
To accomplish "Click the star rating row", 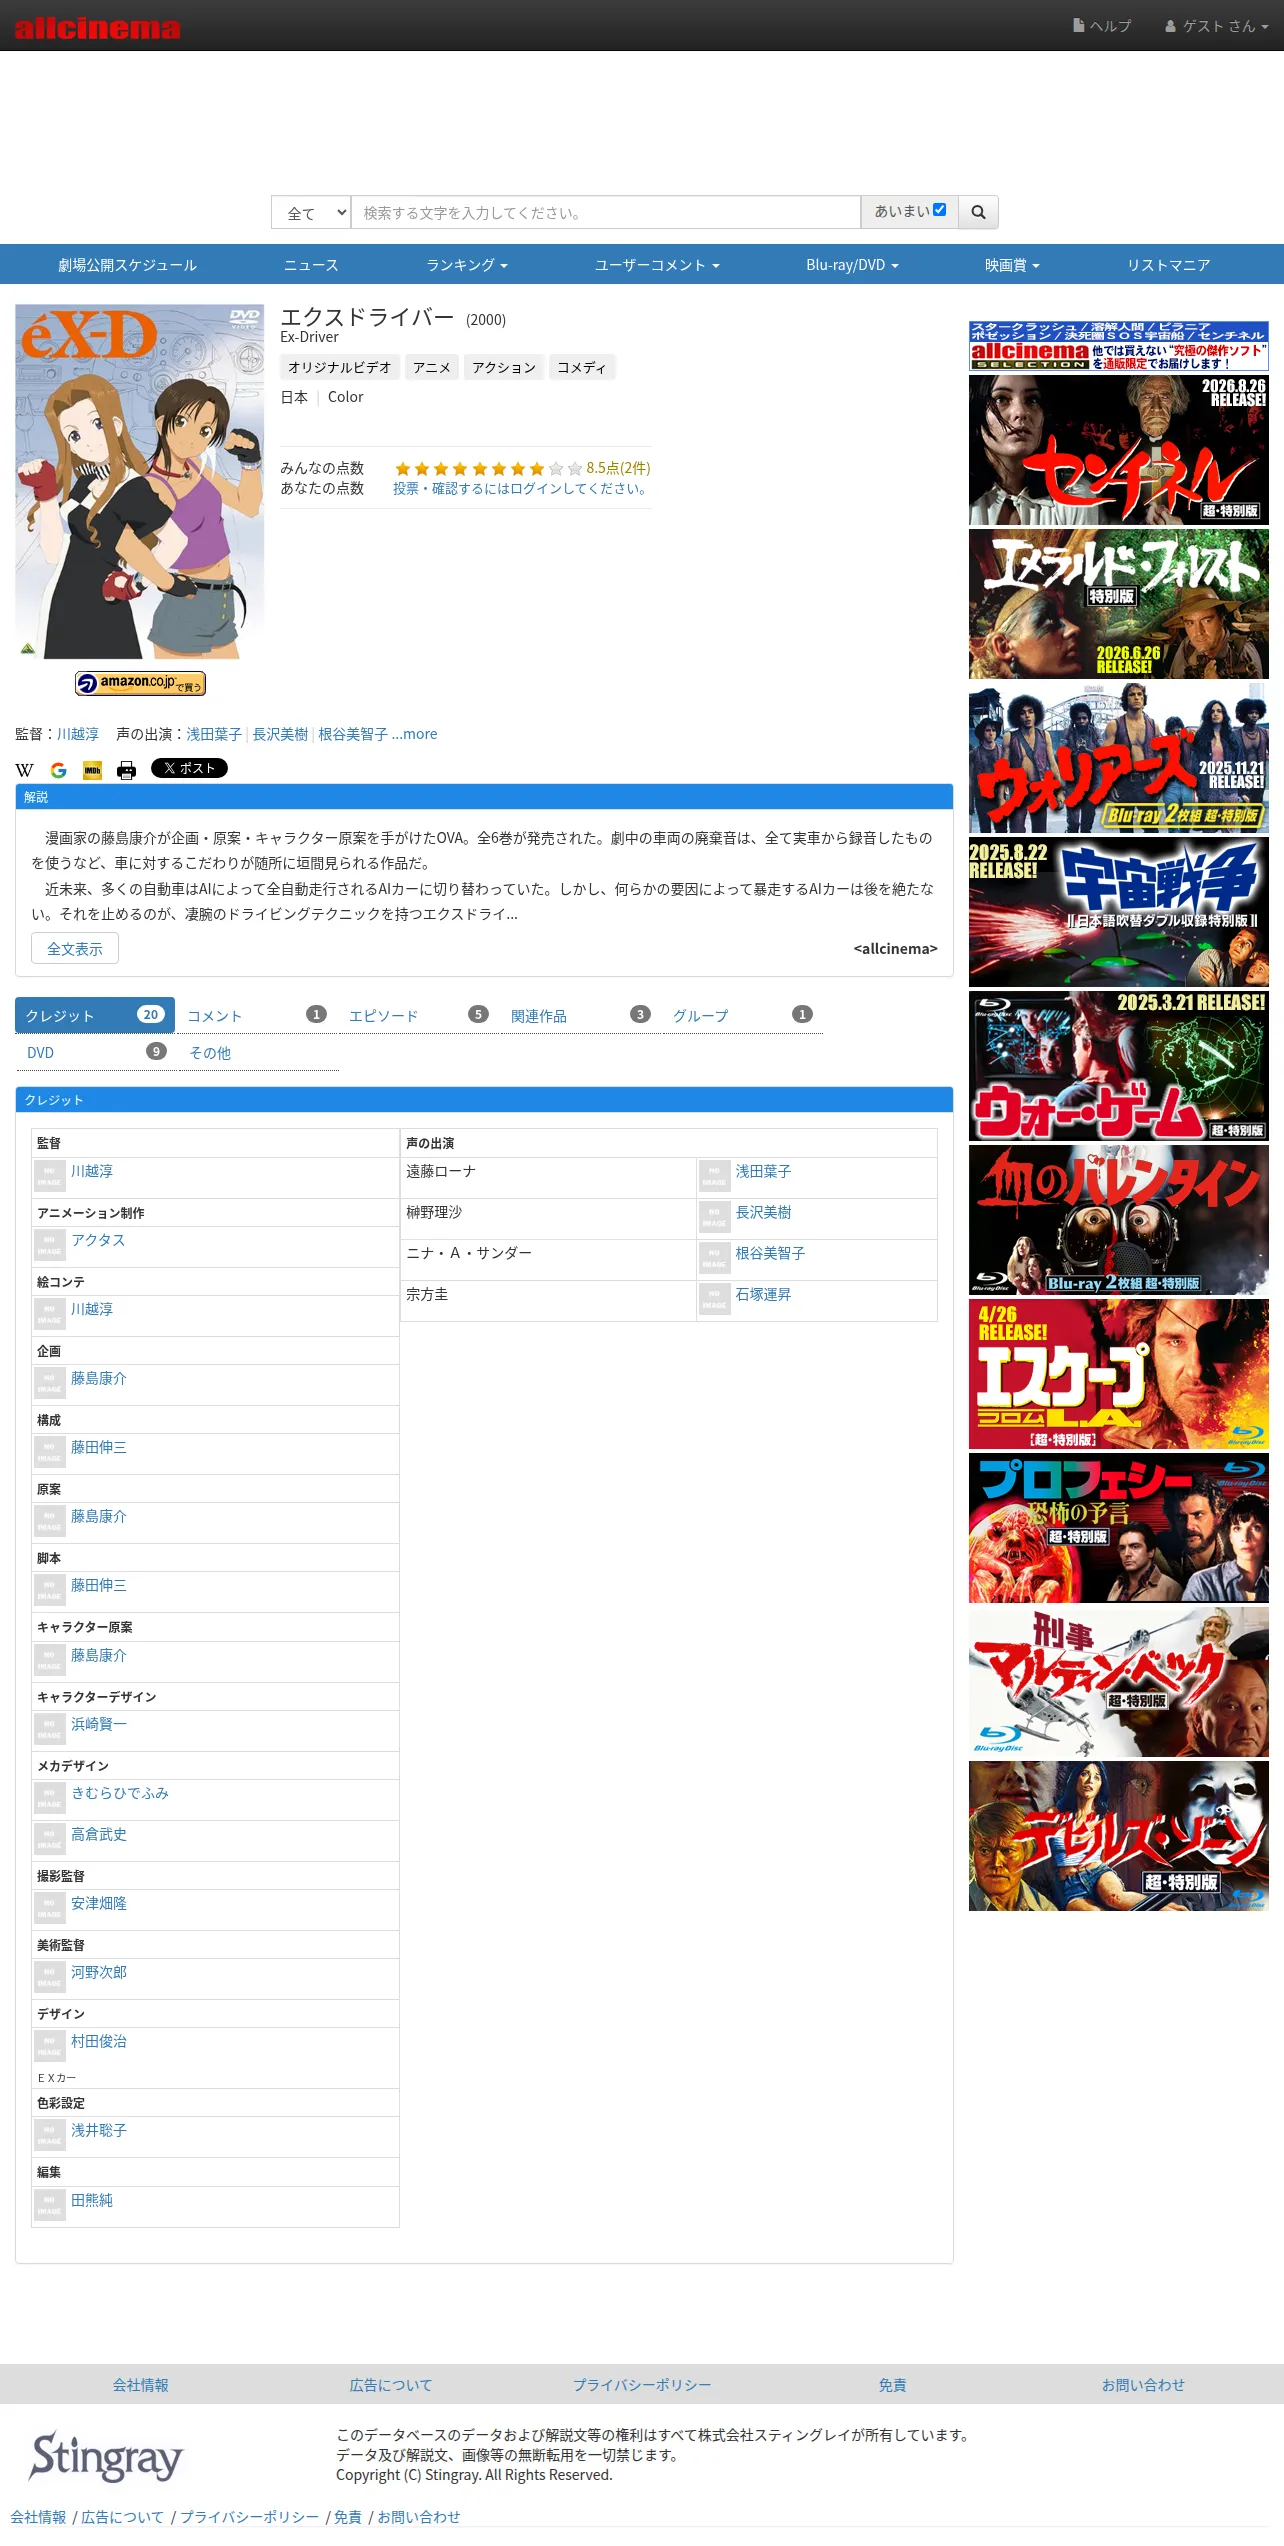I will tap(488, 468).
